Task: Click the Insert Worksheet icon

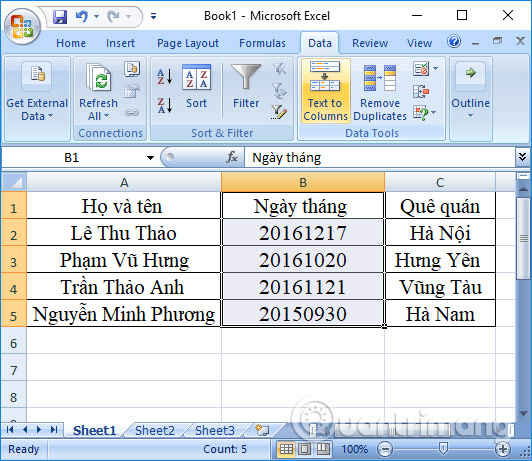Action: pos(262,430)
